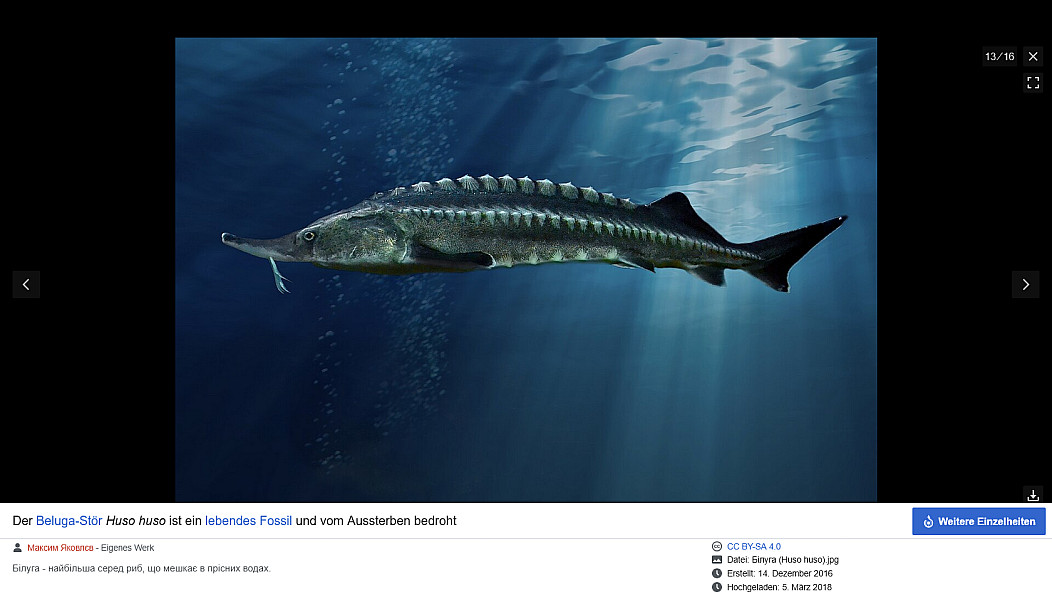Open the Beluga-Stör link
Viewport: 1052px width, 594px height.
click(x=69, y=521)
